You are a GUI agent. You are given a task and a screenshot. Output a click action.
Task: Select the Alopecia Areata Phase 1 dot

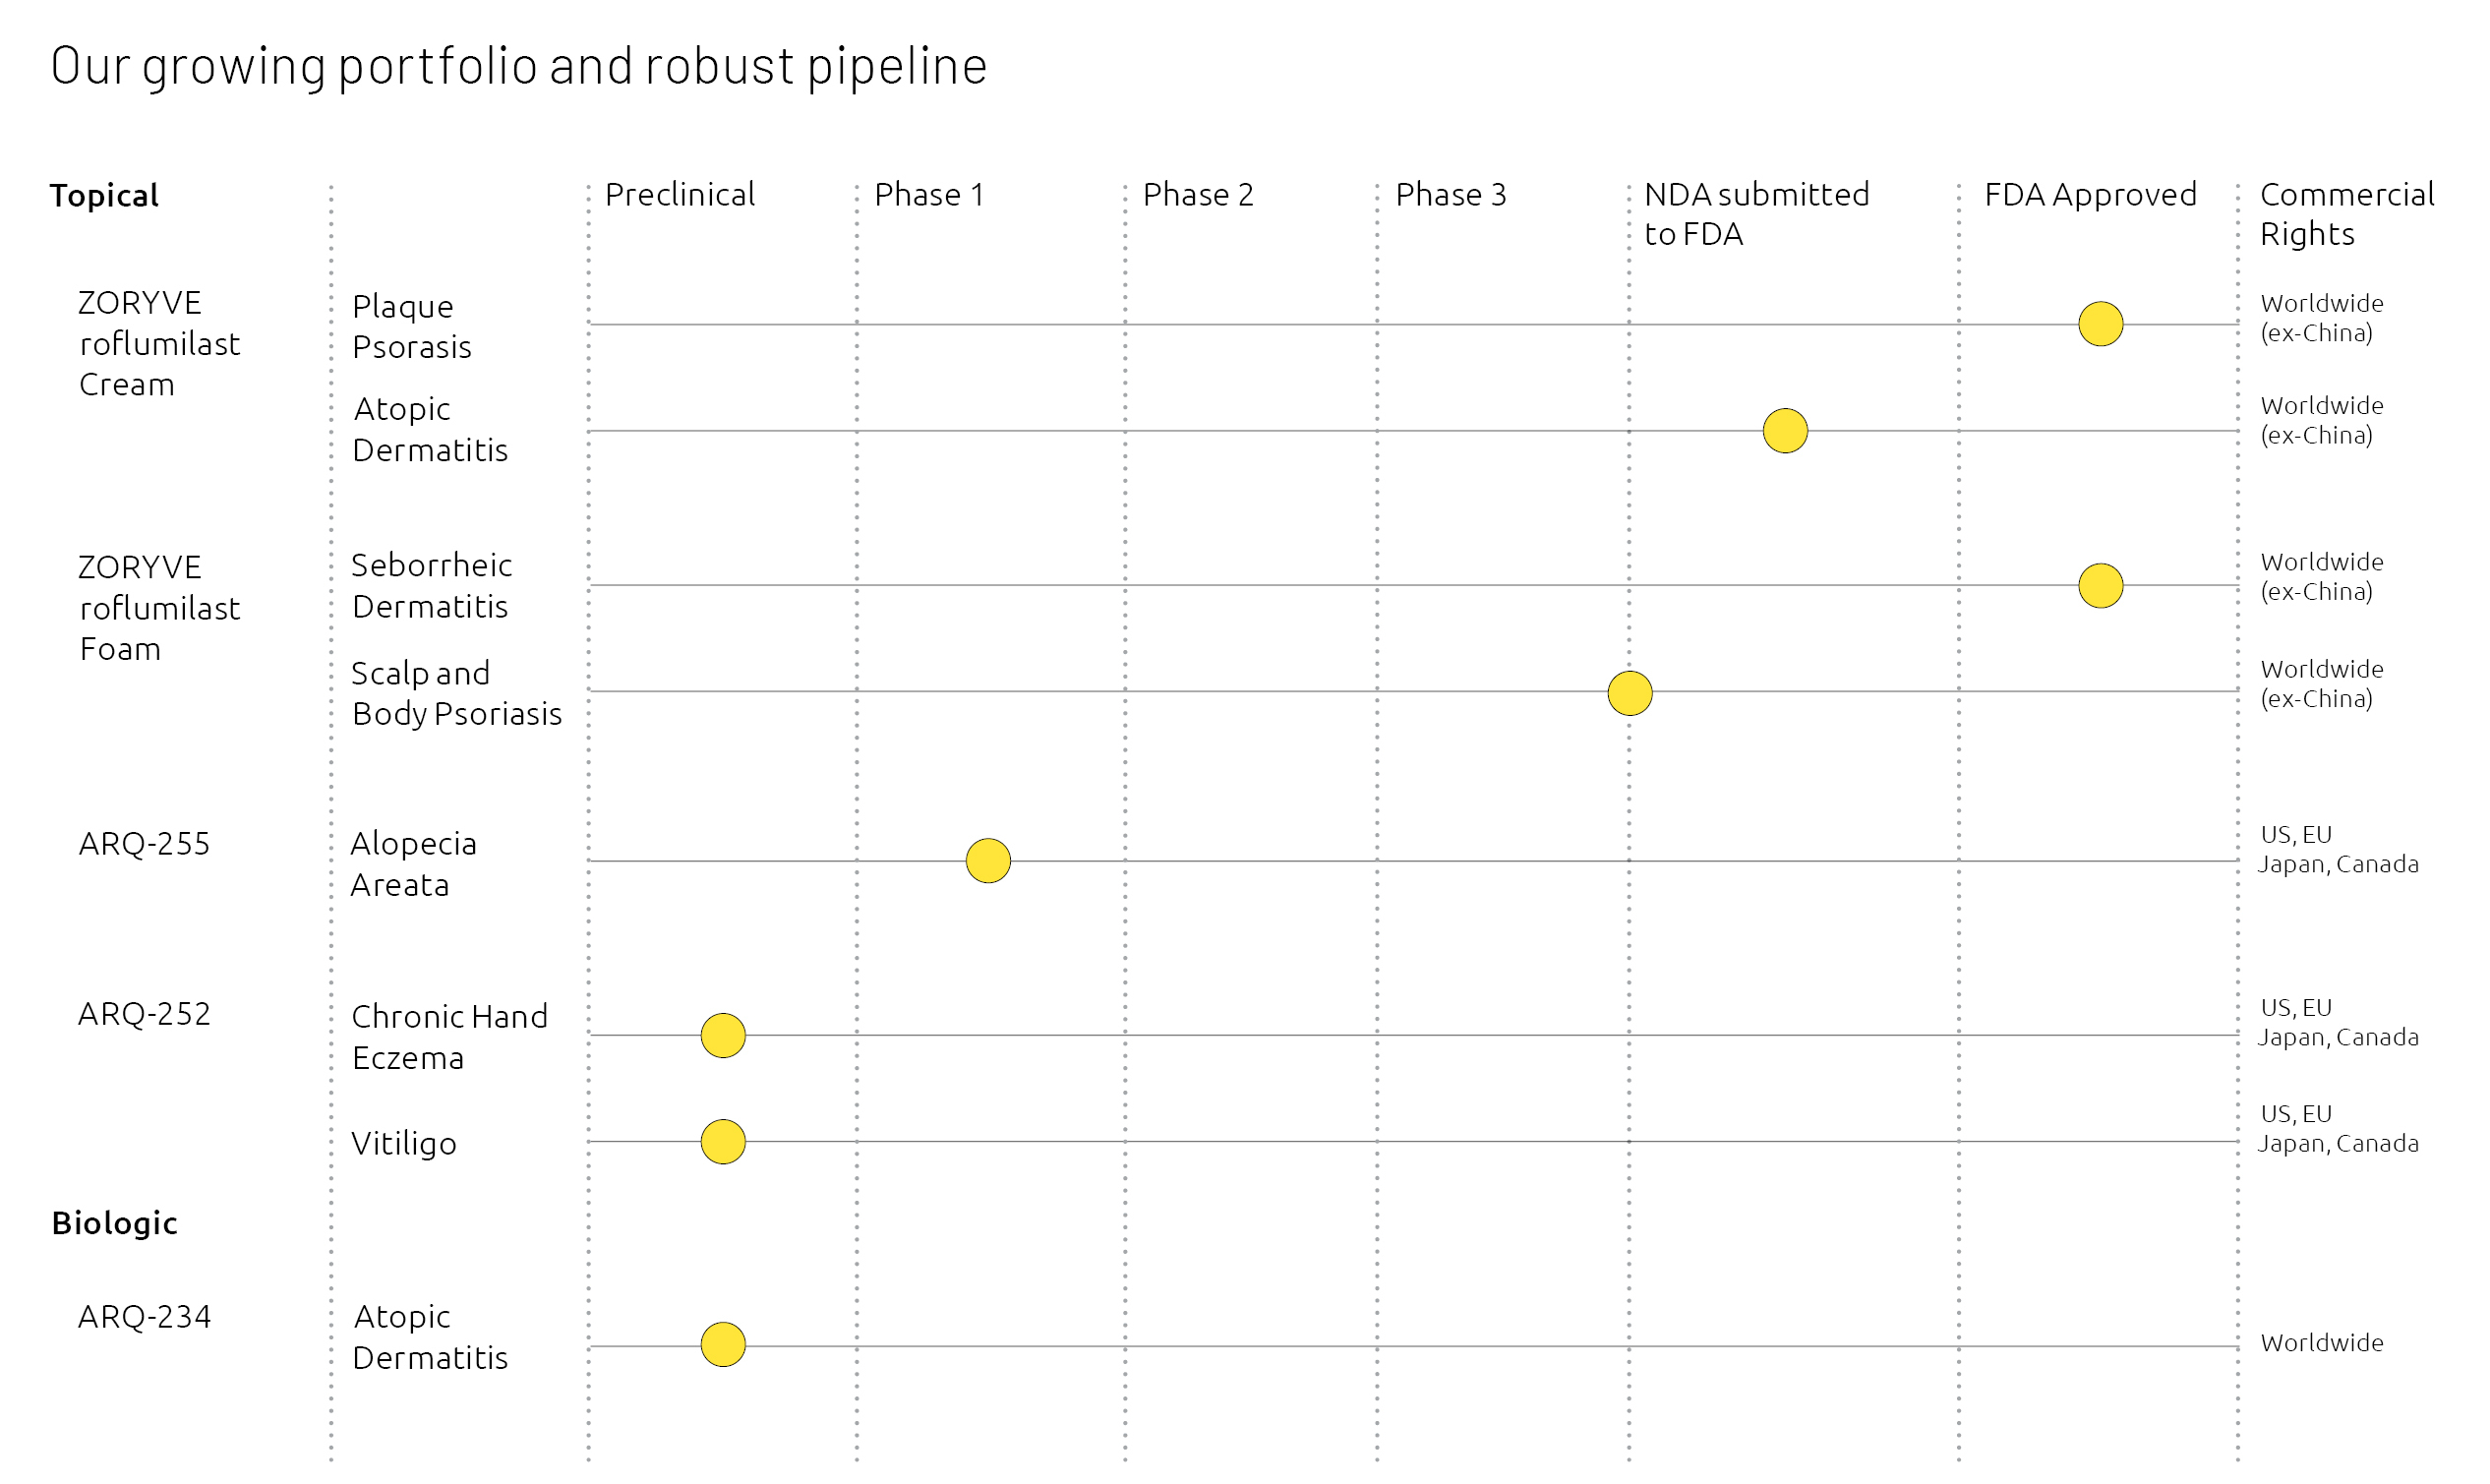(x=988, y=861)
